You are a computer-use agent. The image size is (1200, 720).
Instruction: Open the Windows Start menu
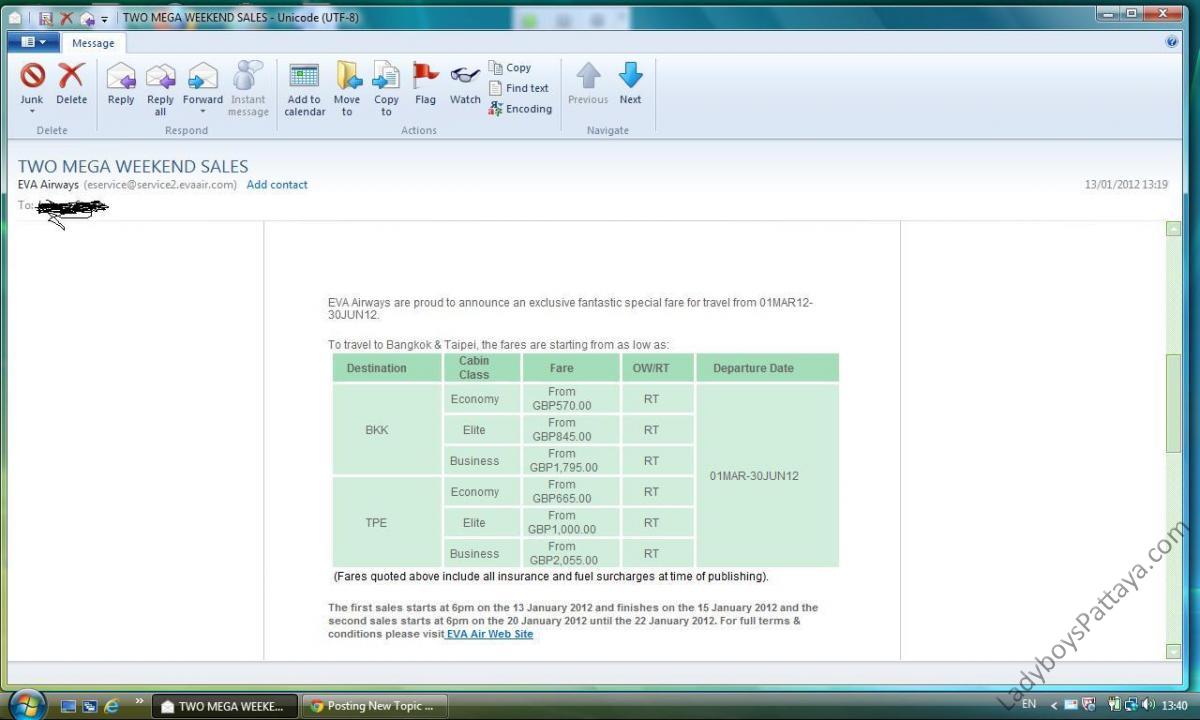pyautogui.click(x=27, y=704)
